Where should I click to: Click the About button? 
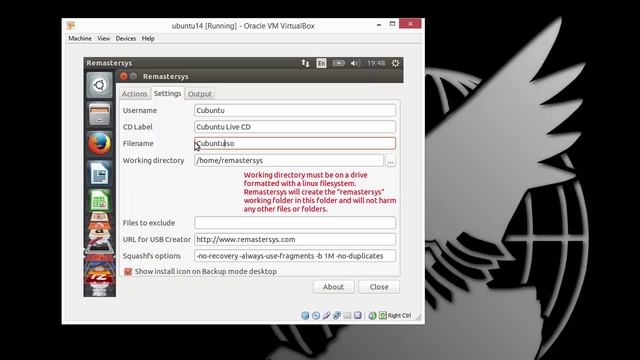coord(333,287)
